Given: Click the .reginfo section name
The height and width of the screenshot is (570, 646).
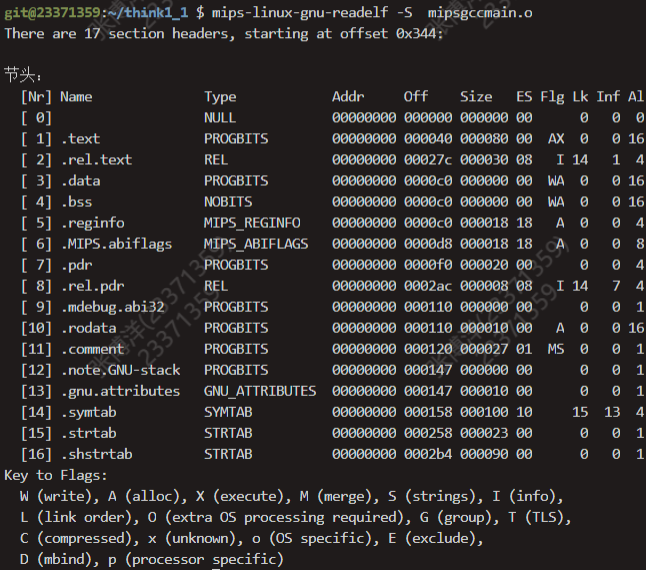Looking at the screenshot, I should click(92, 223).
